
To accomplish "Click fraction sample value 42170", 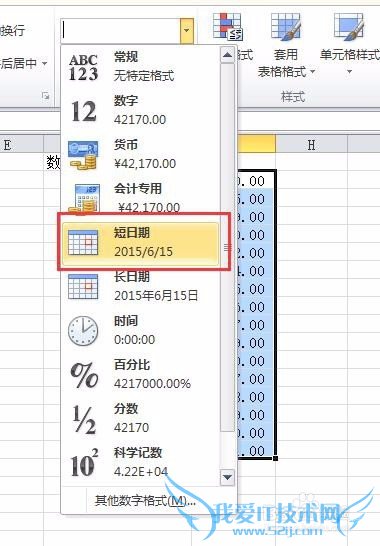I will [131, 428].
